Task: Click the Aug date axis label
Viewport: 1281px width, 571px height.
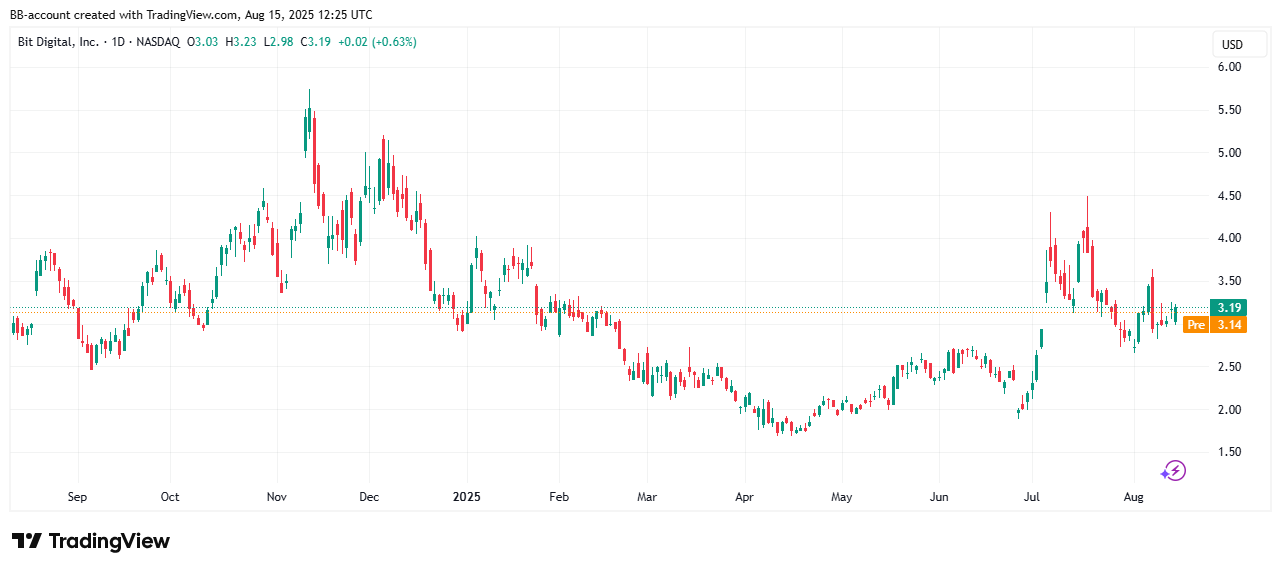Action: click(1133, 497)
